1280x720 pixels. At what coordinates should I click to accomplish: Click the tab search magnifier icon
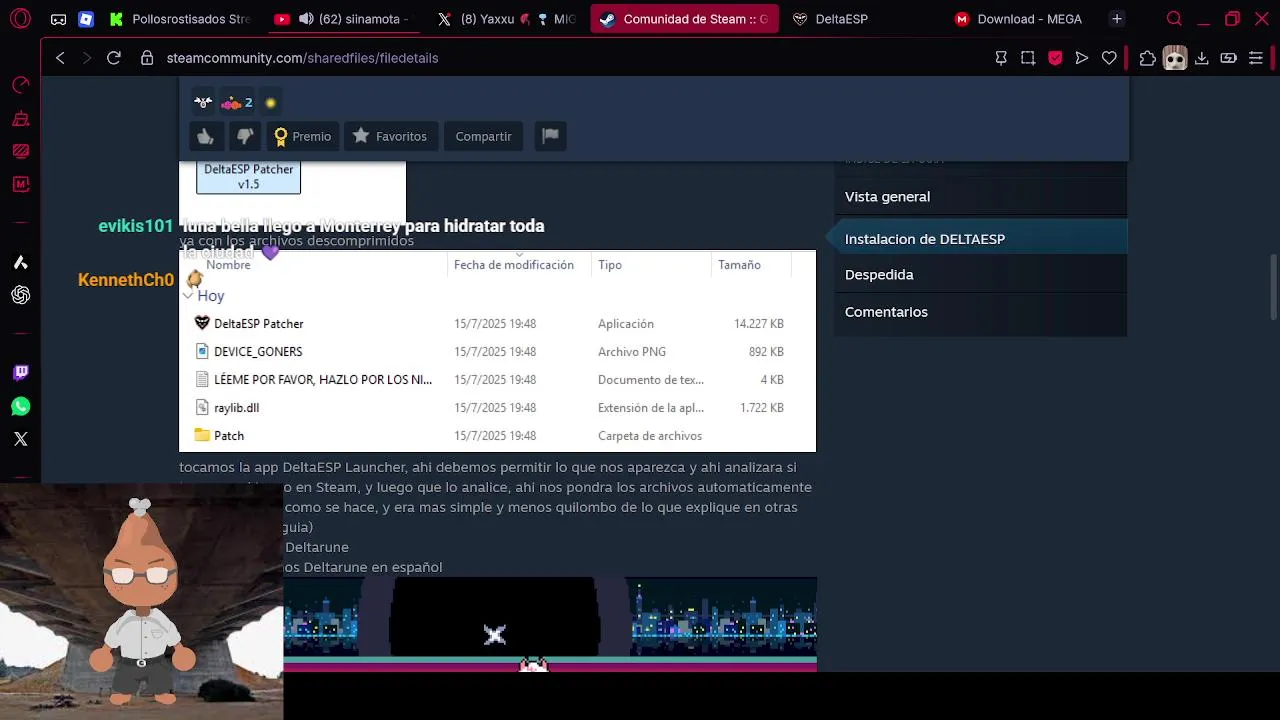[x=1175, y=19]
